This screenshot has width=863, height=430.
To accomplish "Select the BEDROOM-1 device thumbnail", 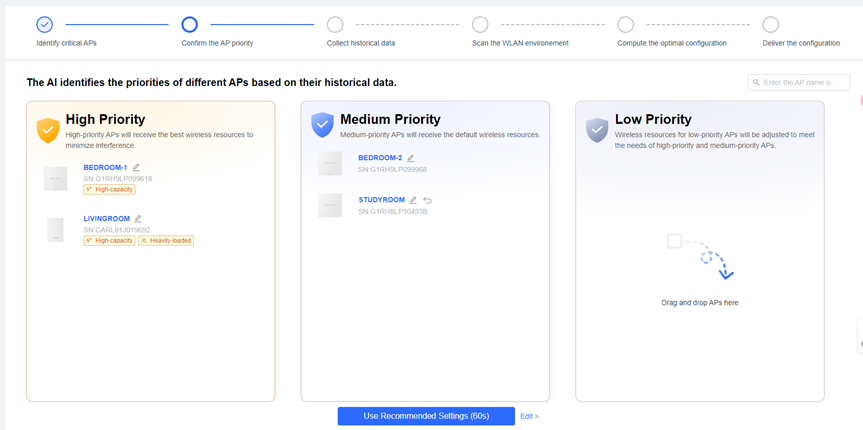I will pyautogui.click(x=55, y=179).
